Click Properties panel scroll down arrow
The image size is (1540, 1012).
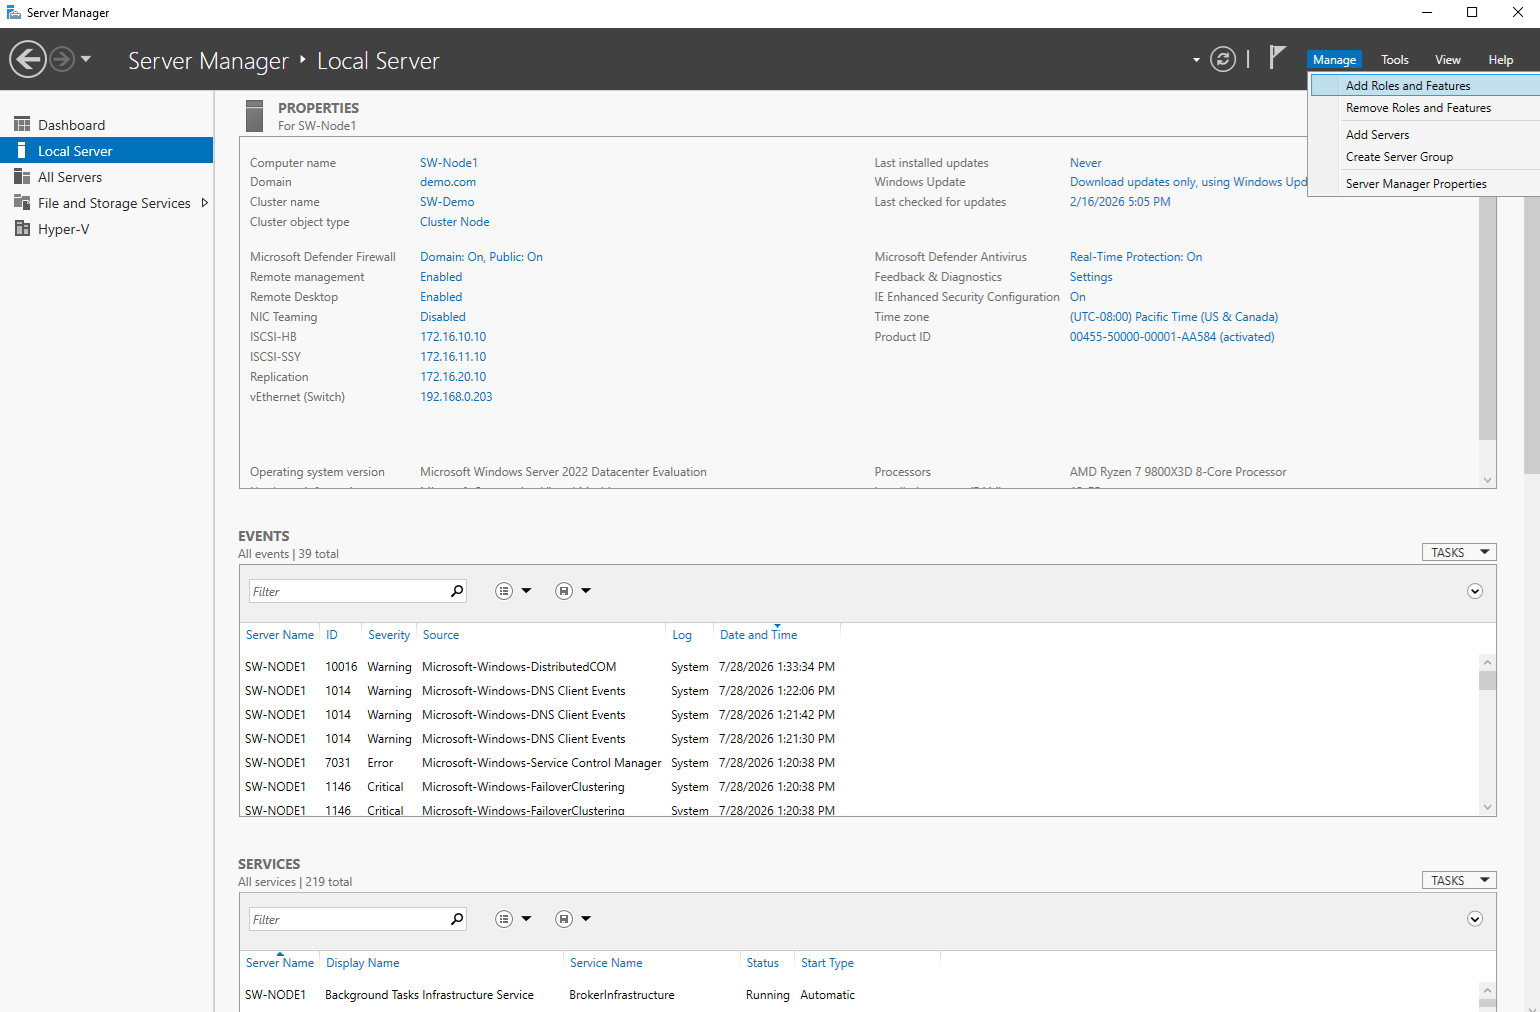[1488, 480]
